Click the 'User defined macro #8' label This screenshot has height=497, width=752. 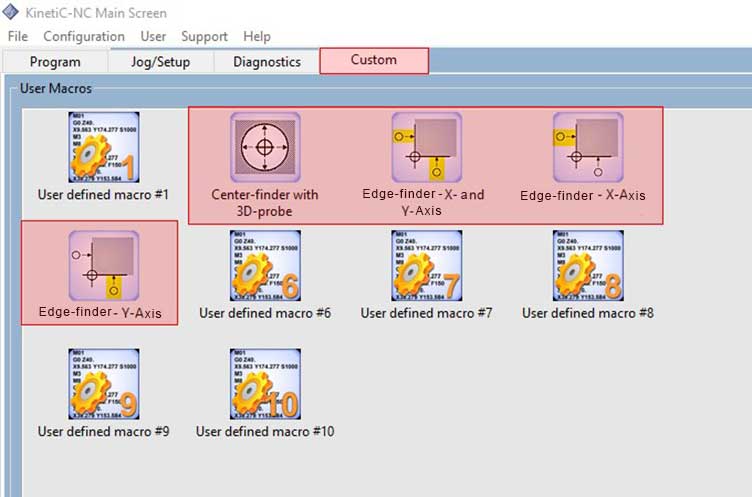pos(588,313)
